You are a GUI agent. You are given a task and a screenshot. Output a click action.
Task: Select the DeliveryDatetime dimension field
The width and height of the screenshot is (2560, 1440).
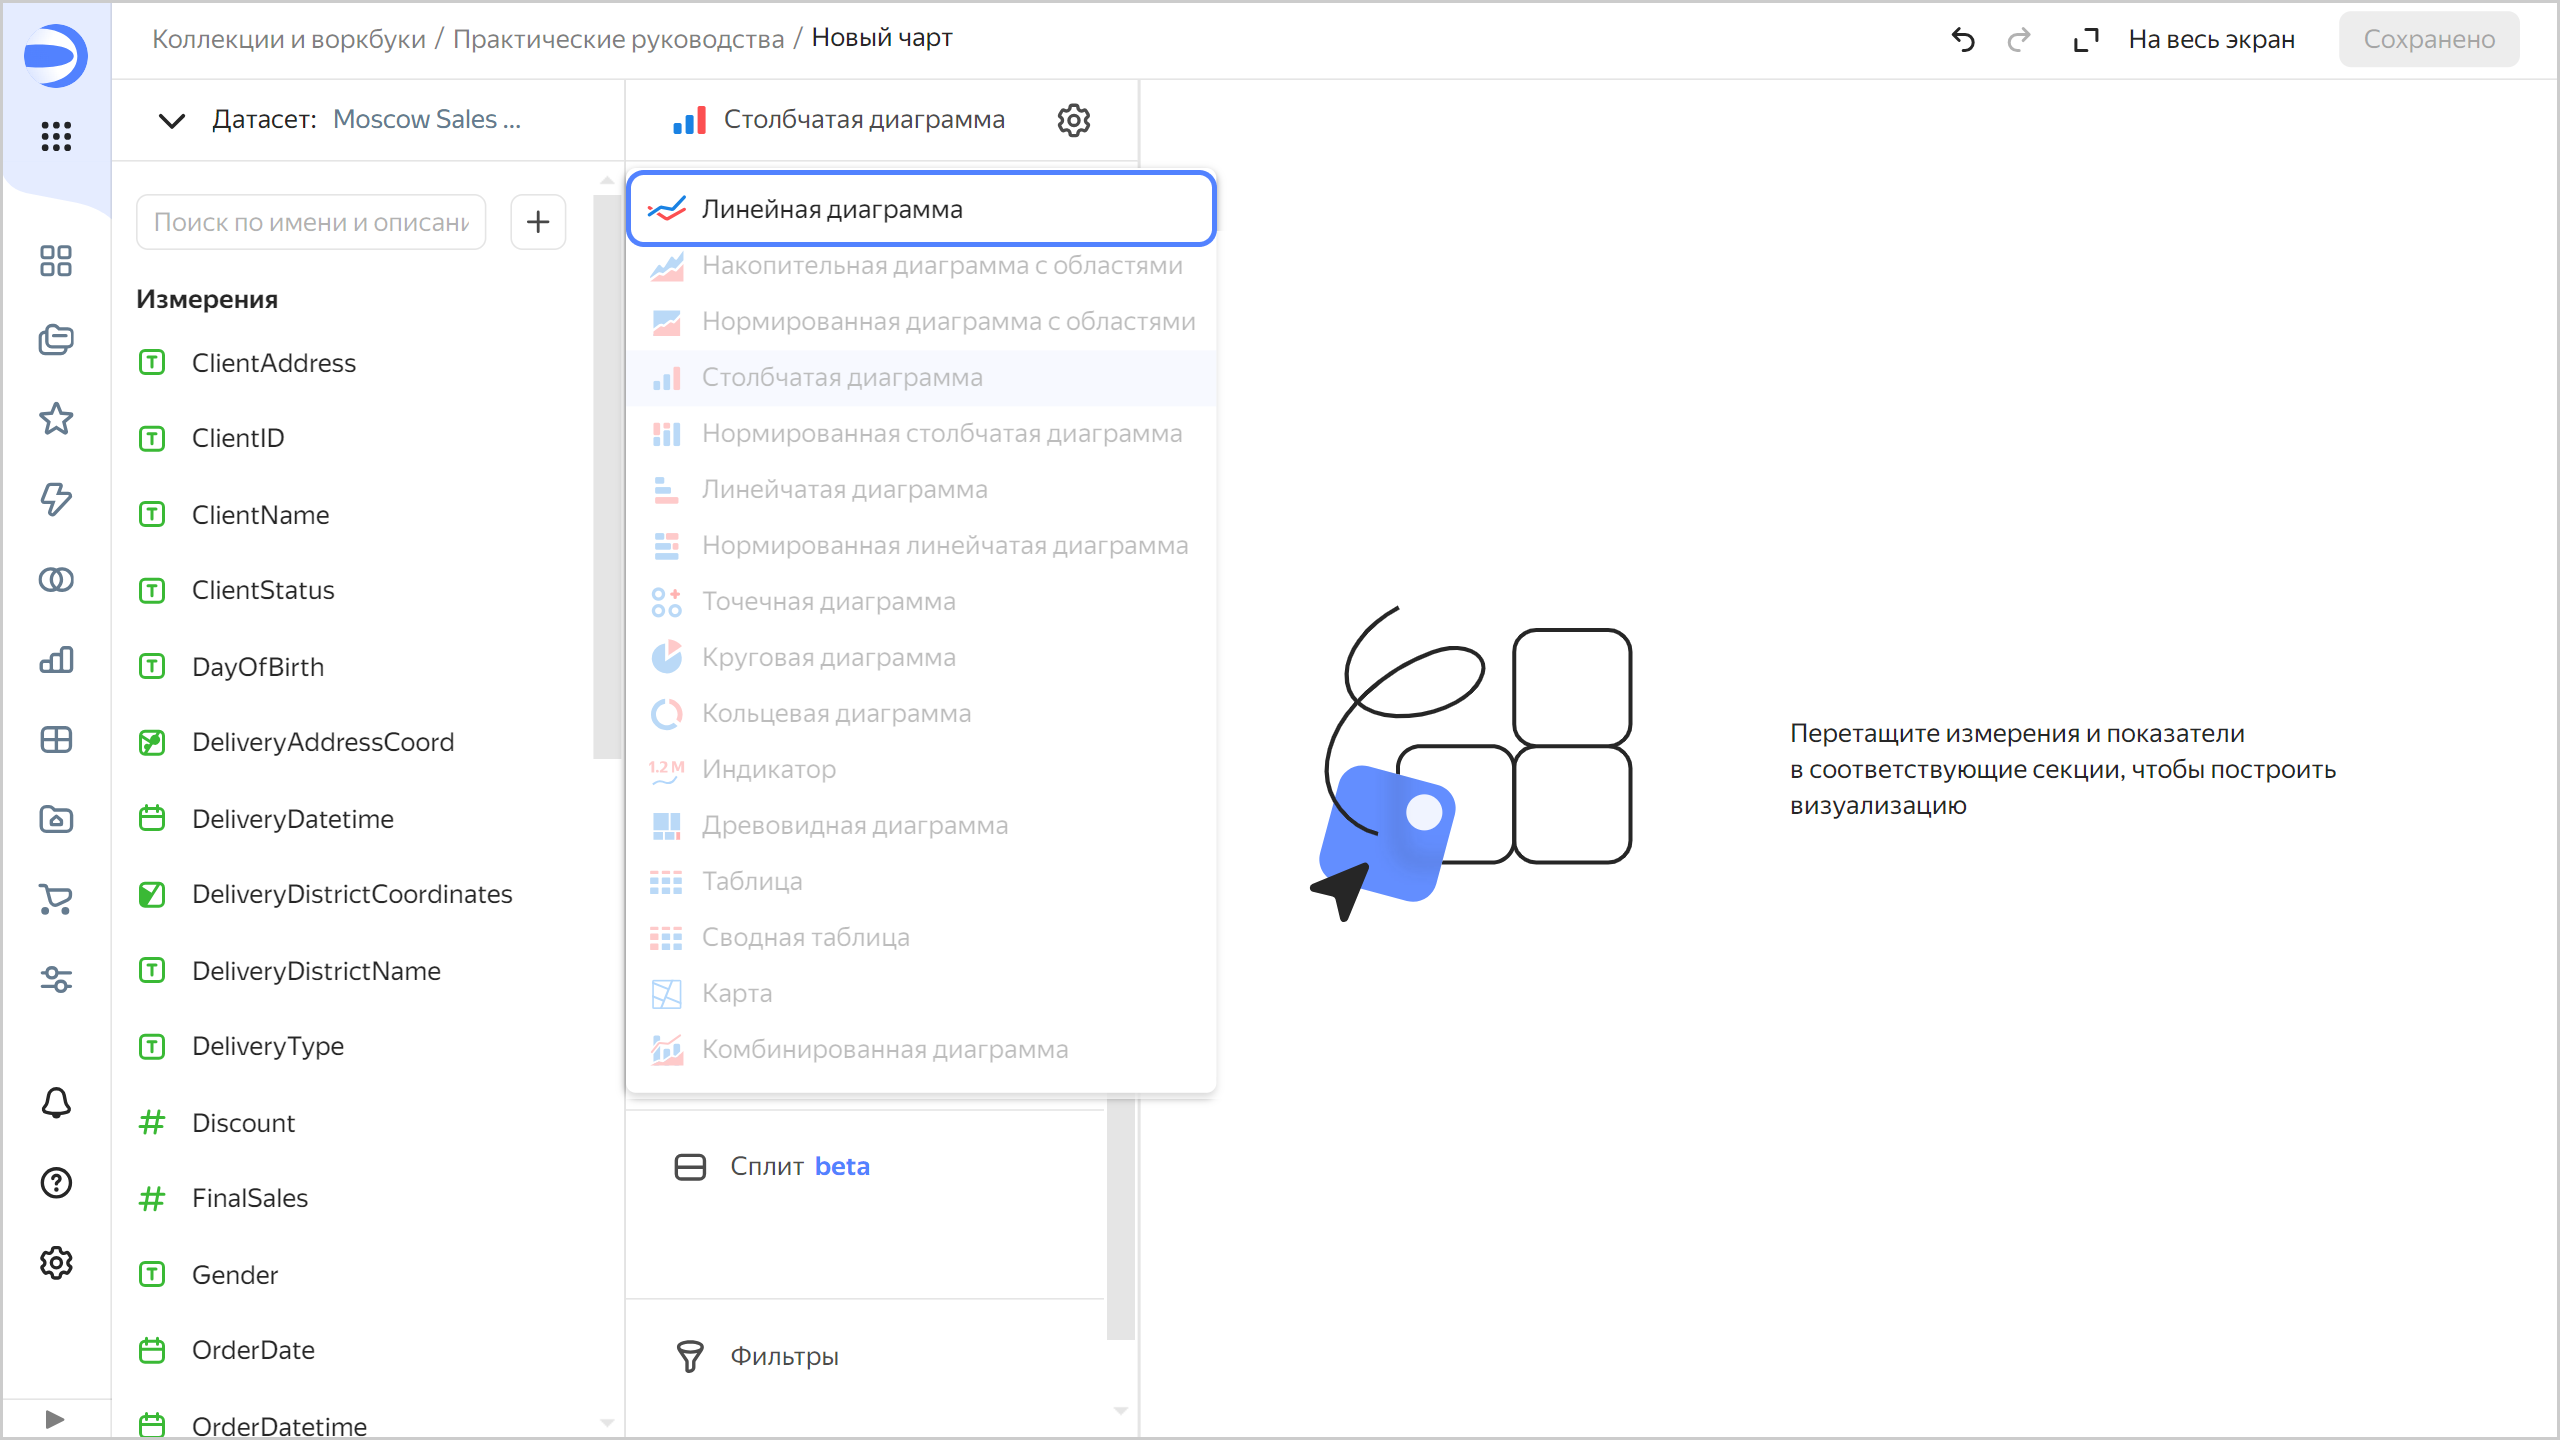tap(292, 819)
